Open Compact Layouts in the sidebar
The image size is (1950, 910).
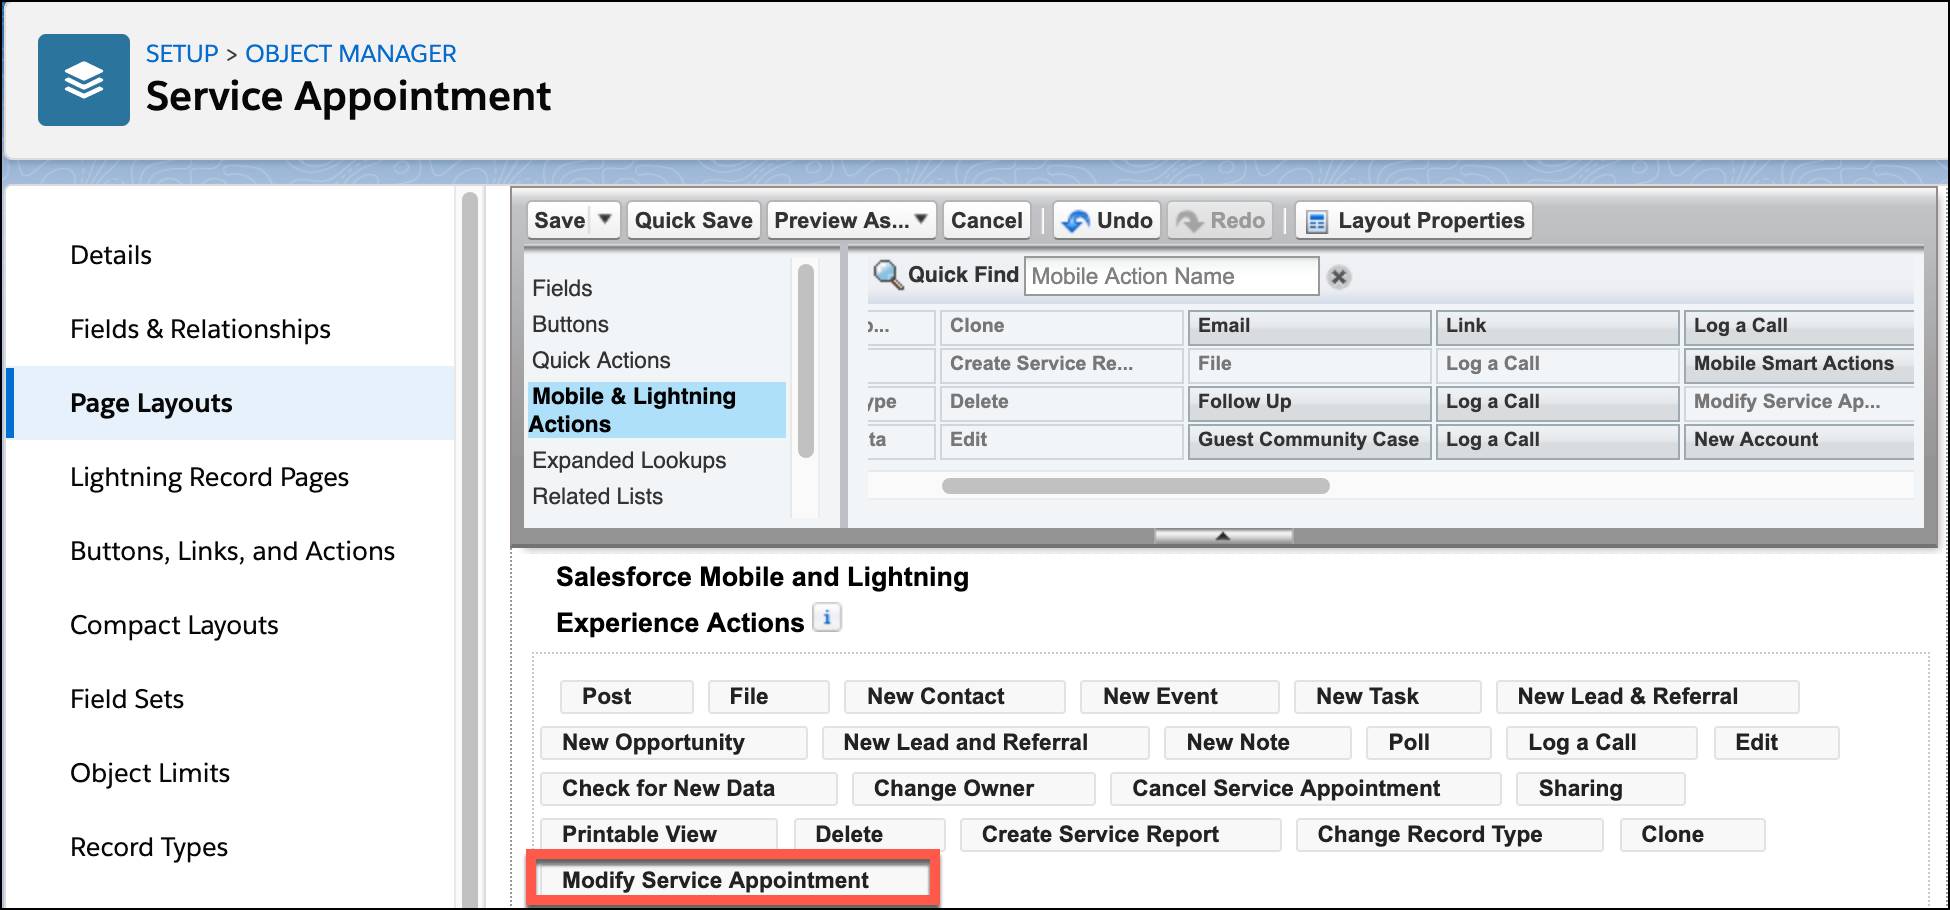(x=174, y=625)
